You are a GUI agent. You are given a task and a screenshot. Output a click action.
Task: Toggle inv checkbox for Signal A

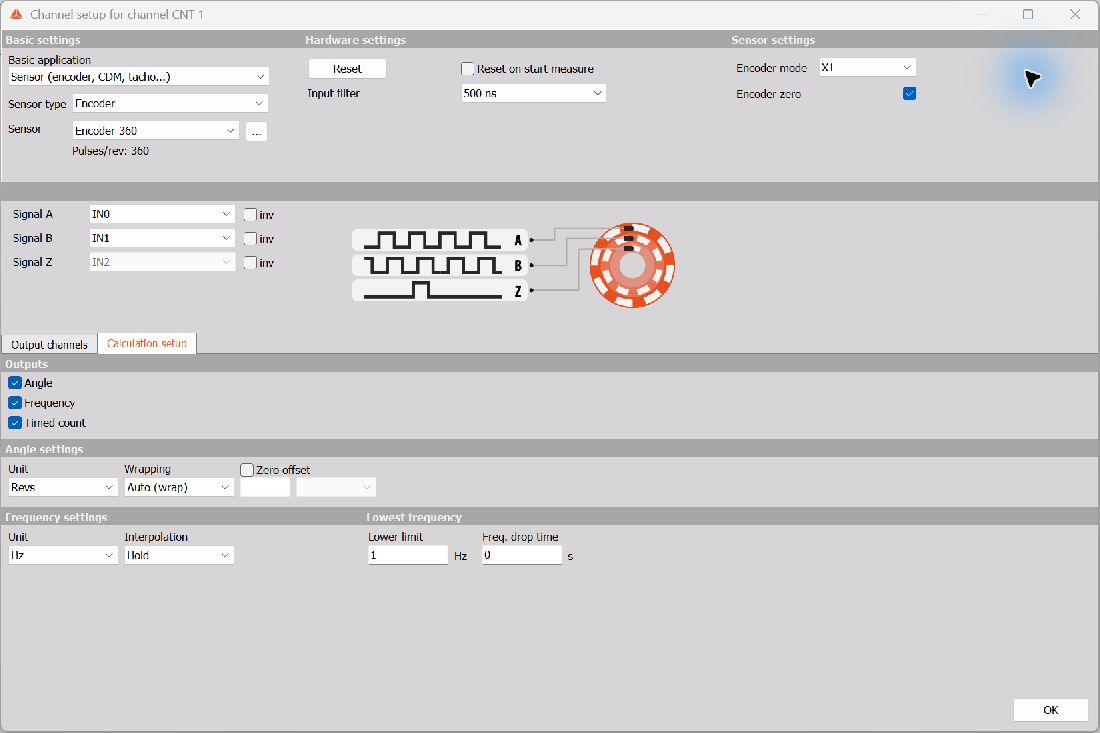(x=250, y=215)
